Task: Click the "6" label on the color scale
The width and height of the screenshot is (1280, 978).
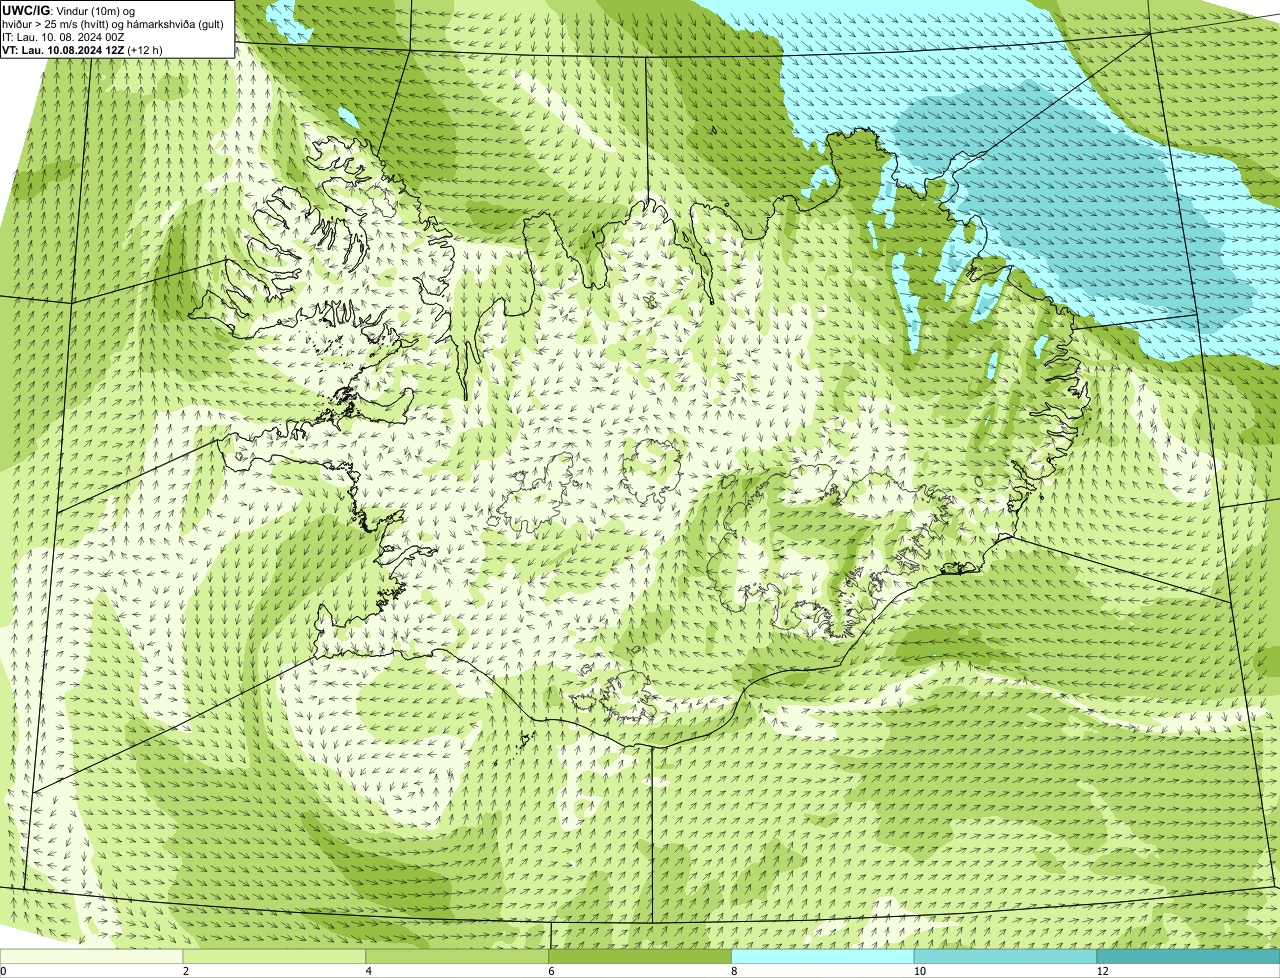Action: [x=551, y=971]
